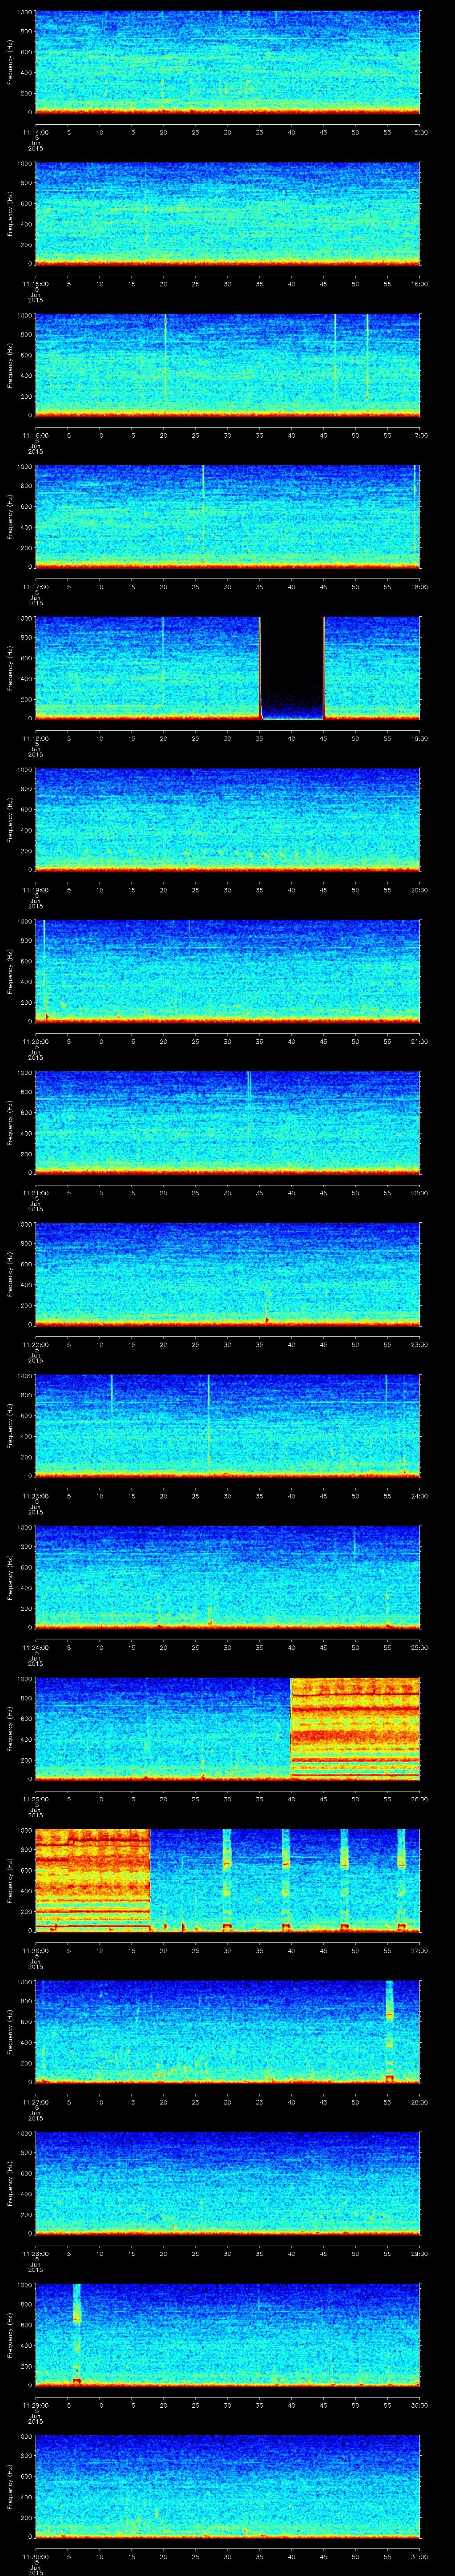The image size is (455, 2576).
Task: Open the spectrogram panel starting at 11:19:00
Action: pyautogui.click(x=227, y=820)
